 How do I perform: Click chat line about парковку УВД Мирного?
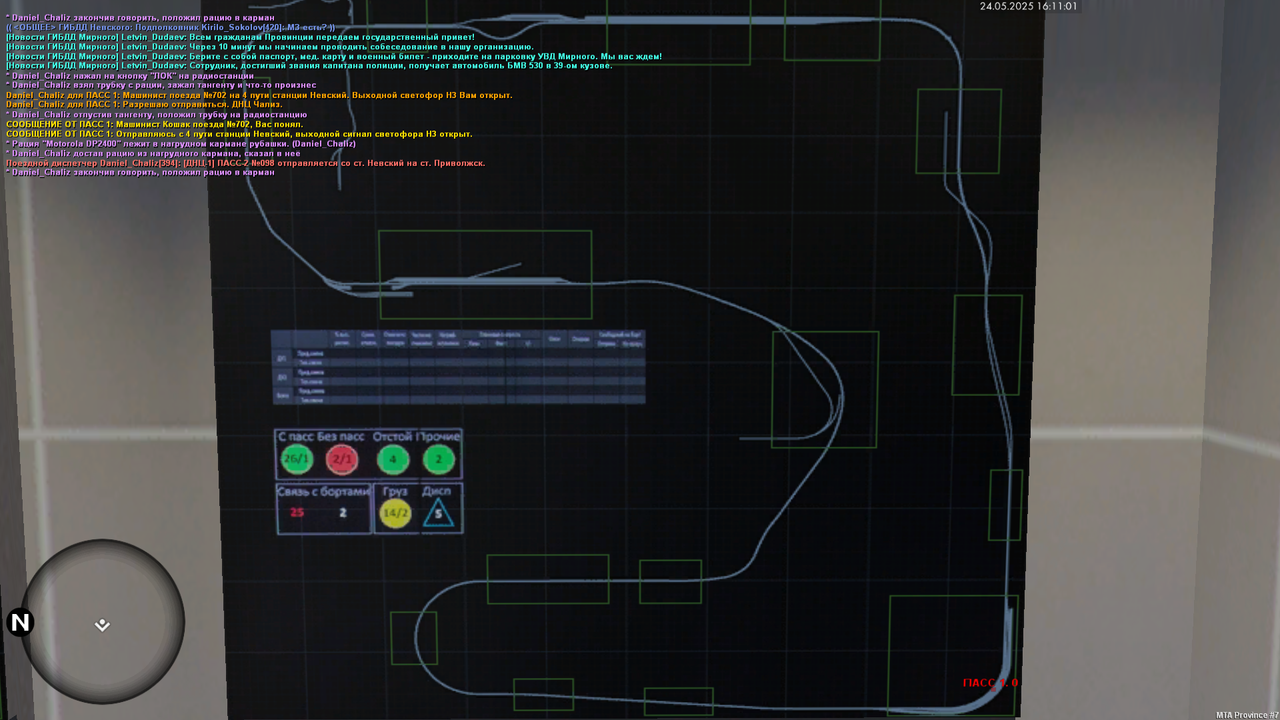(x=333, y=57)
